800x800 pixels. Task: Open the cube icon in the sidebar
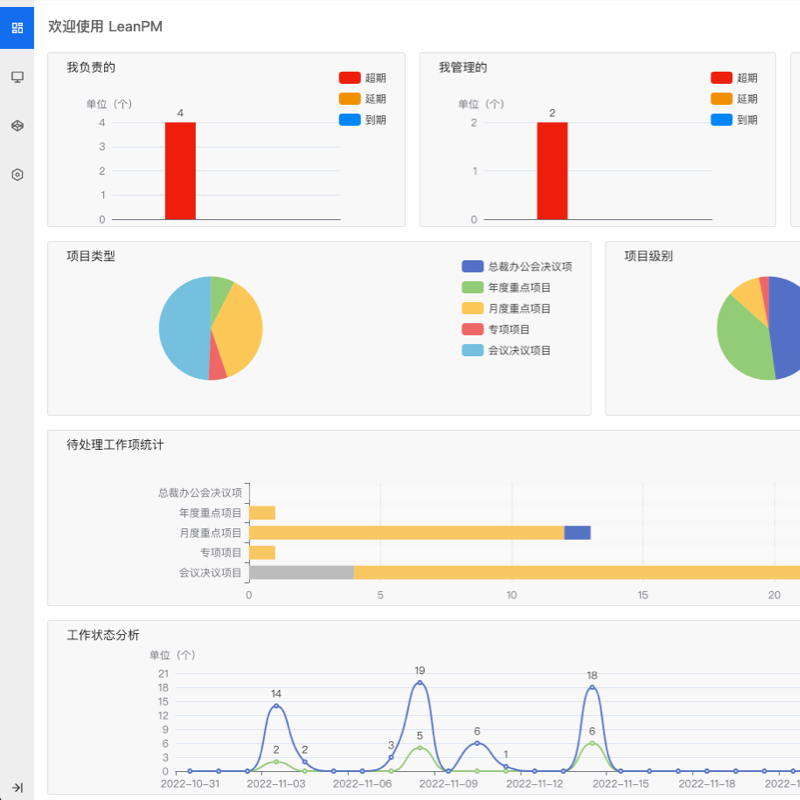17,126
